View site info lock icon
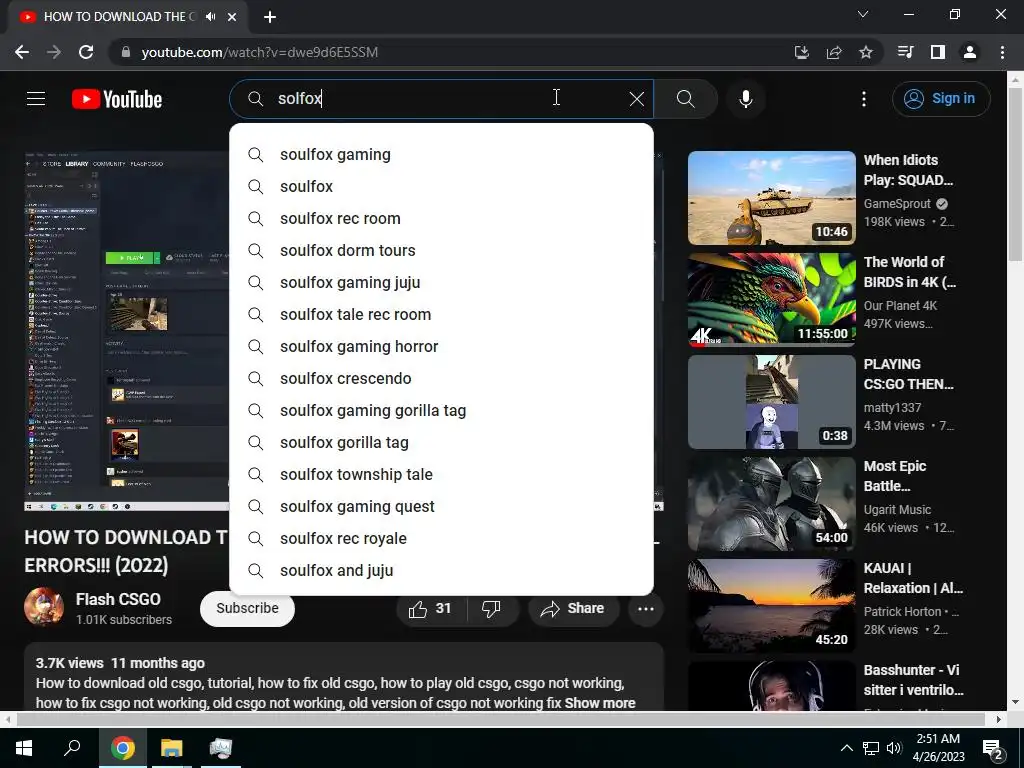The image size is (1024, 768). point(126,52)
